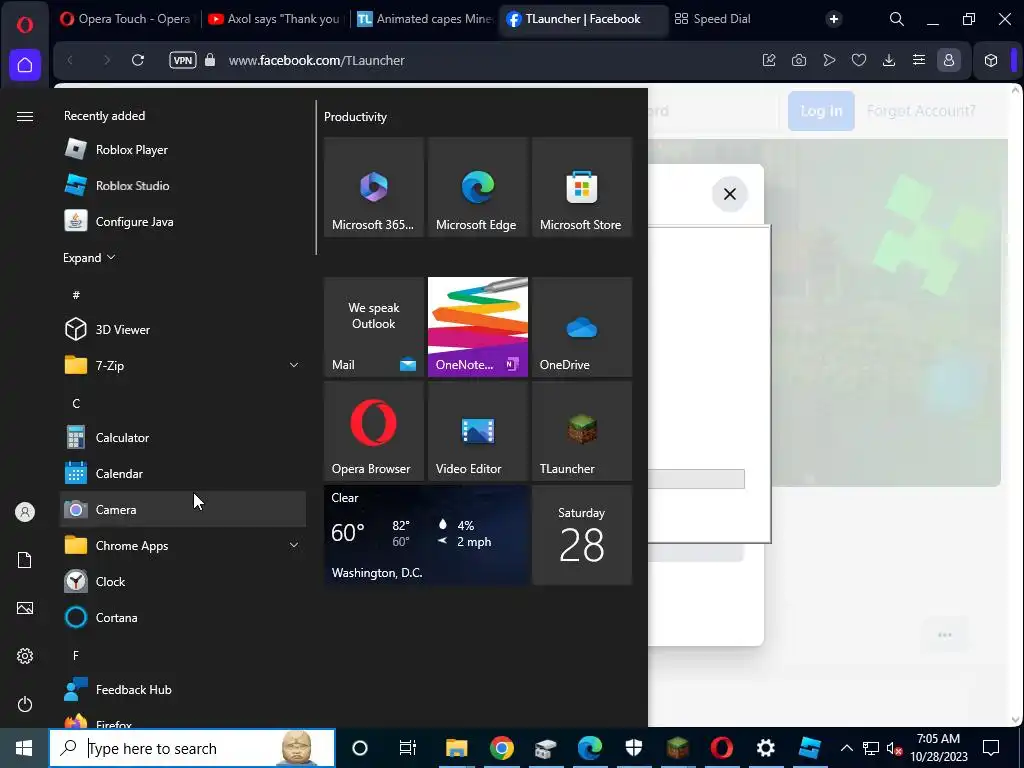Open the user account icon in Start sidebar
The width and height of the screenshot is (1024, 768).
click(x=25, y=512)
